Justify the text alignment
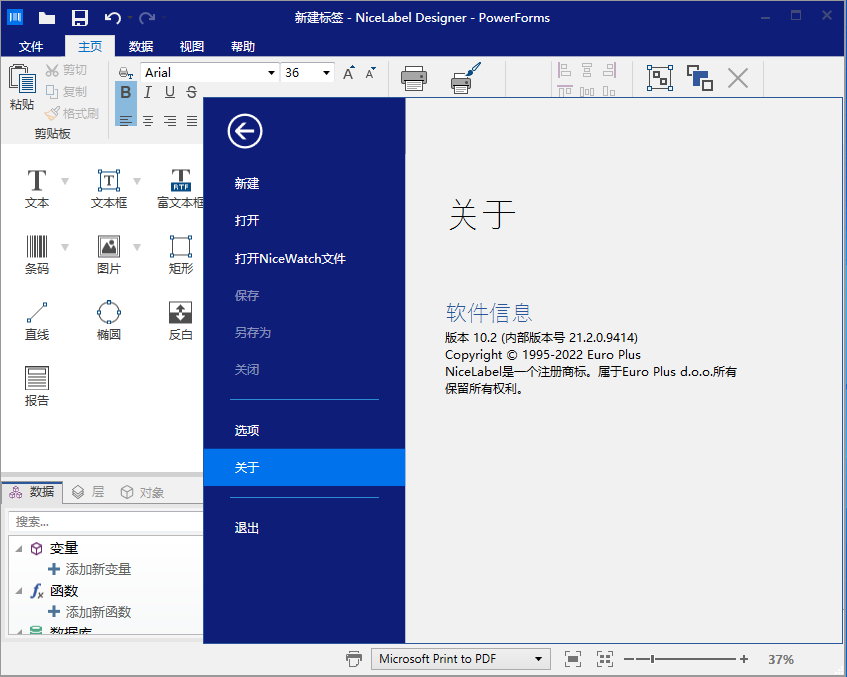This screenshot has height=677, width=847. pos(192,120)
